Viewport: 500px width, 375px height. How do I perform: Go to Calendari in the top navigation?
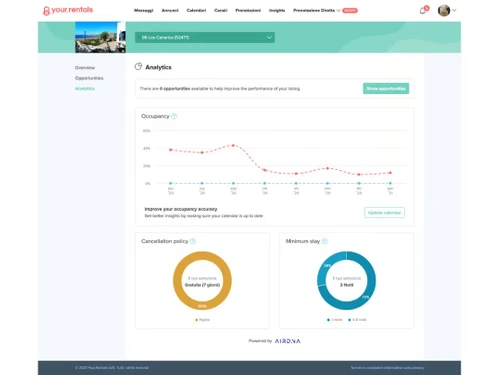[x=196, y=11]
